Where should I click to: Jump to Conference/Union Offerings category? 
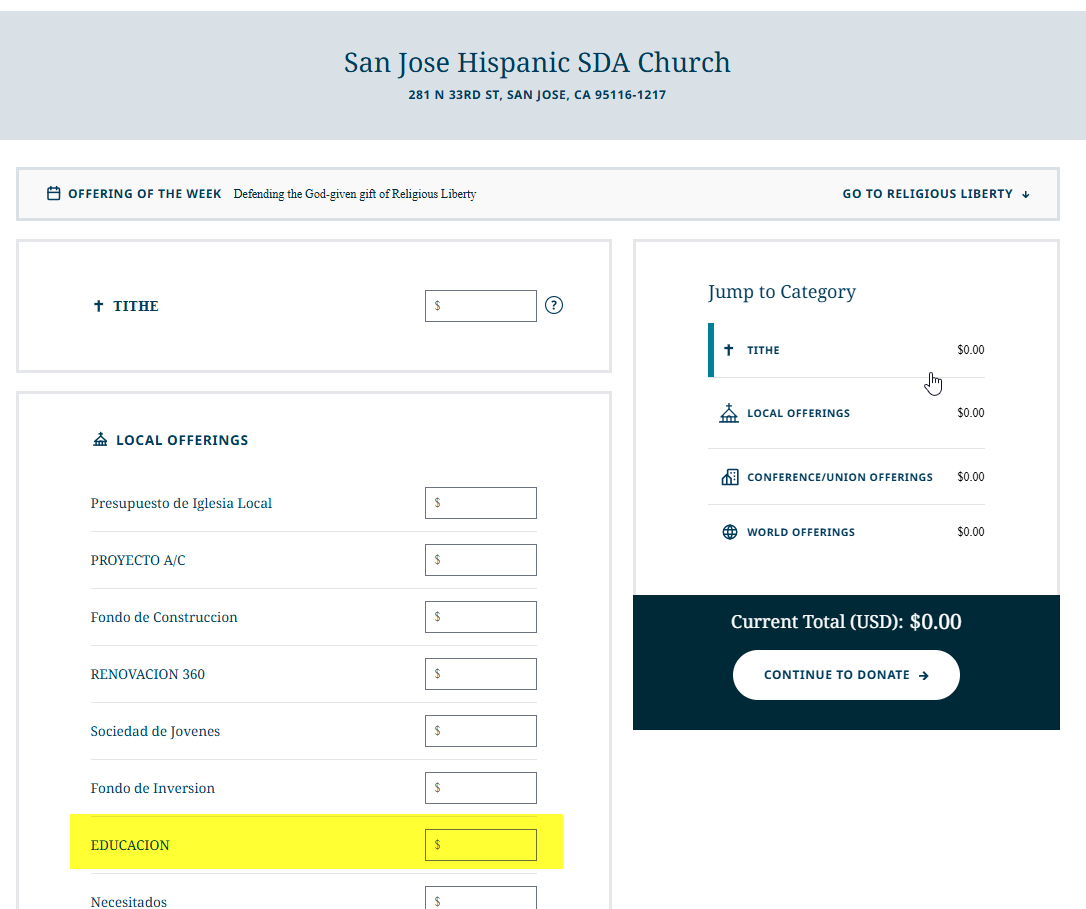[846, 477]
